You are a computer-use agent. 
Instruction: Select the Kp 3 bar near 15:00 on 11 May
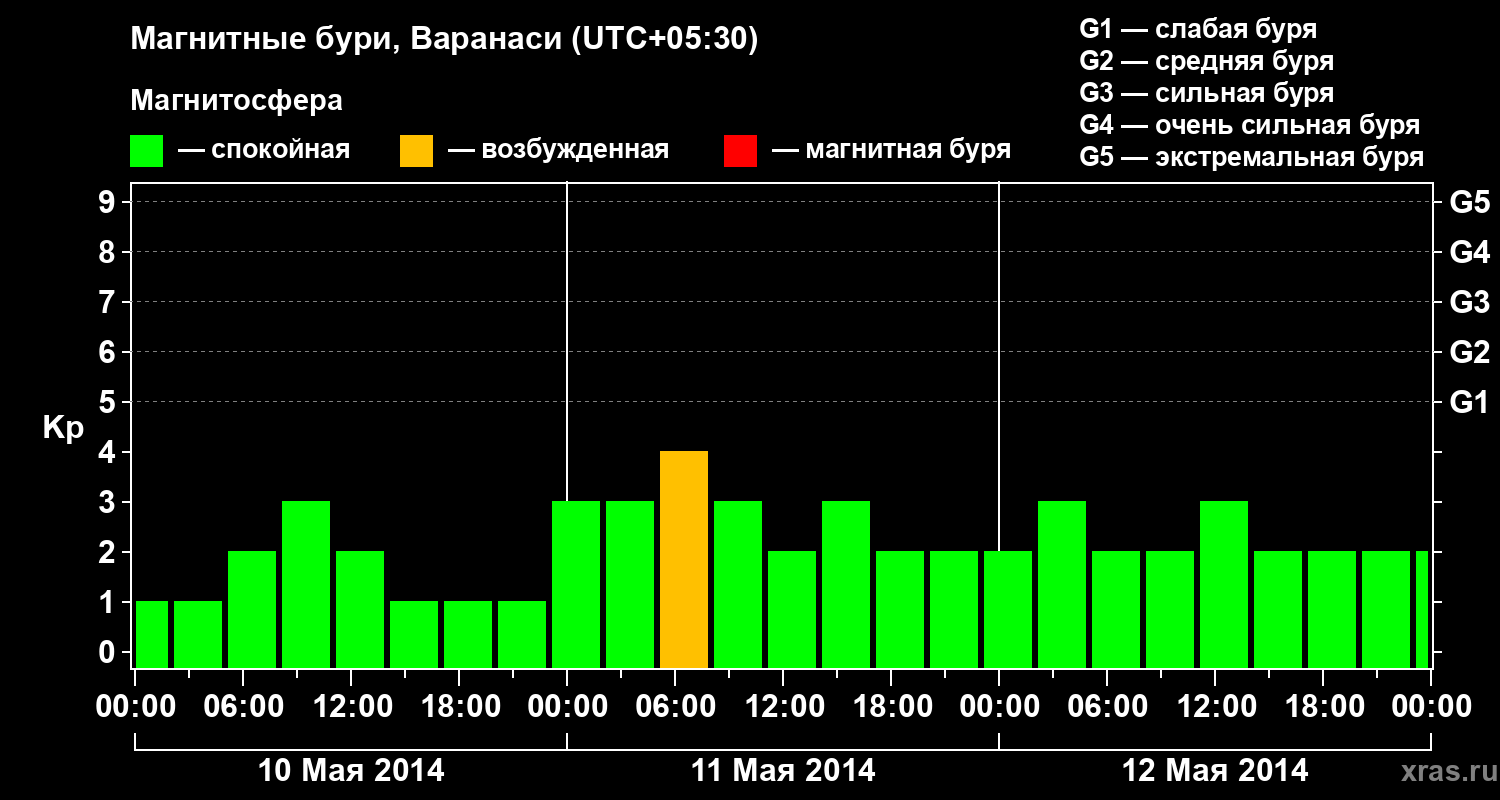[x=846, y=584]
